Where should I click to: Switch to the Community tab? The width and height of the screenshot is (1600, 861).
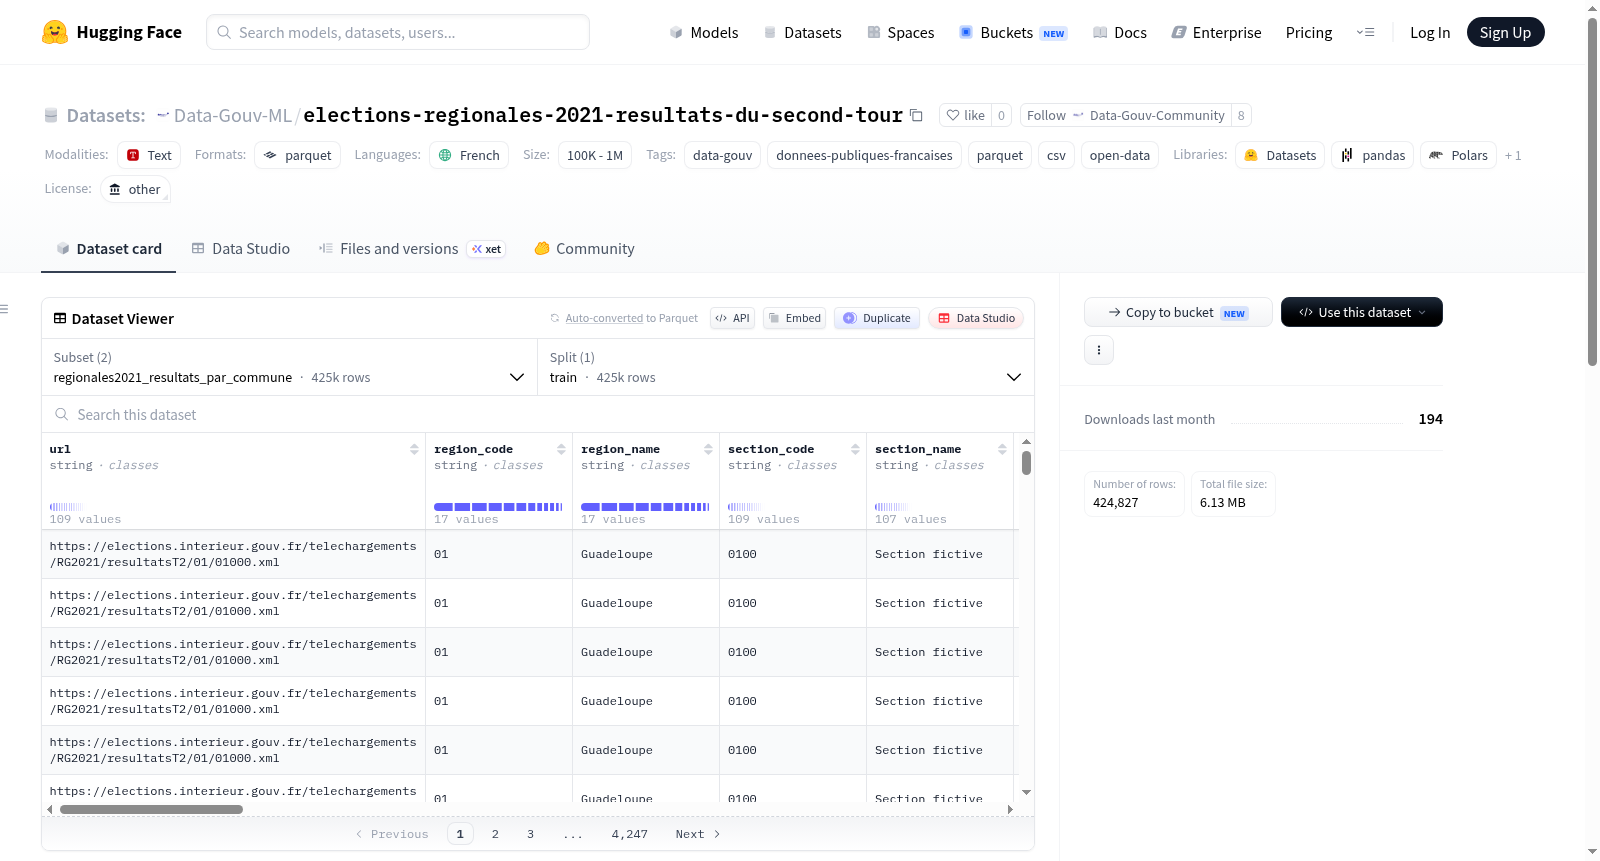tap(584, 249)
